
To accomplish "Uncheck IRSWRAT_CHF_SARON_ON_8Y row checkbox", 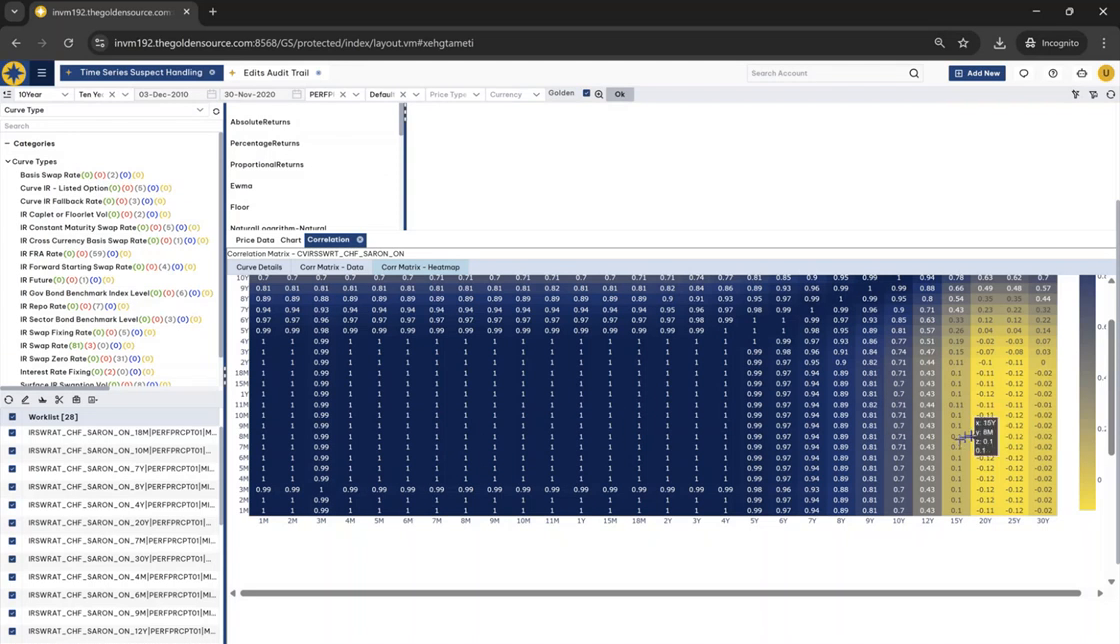I will [x=12, y=487].
